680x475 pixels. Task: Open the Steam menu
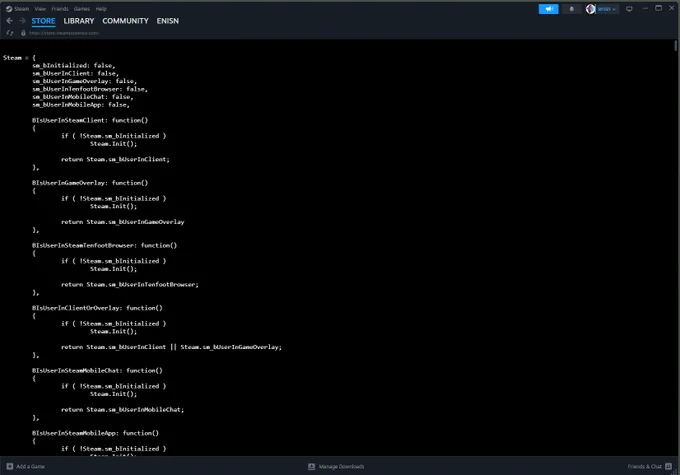pos(21,9)
